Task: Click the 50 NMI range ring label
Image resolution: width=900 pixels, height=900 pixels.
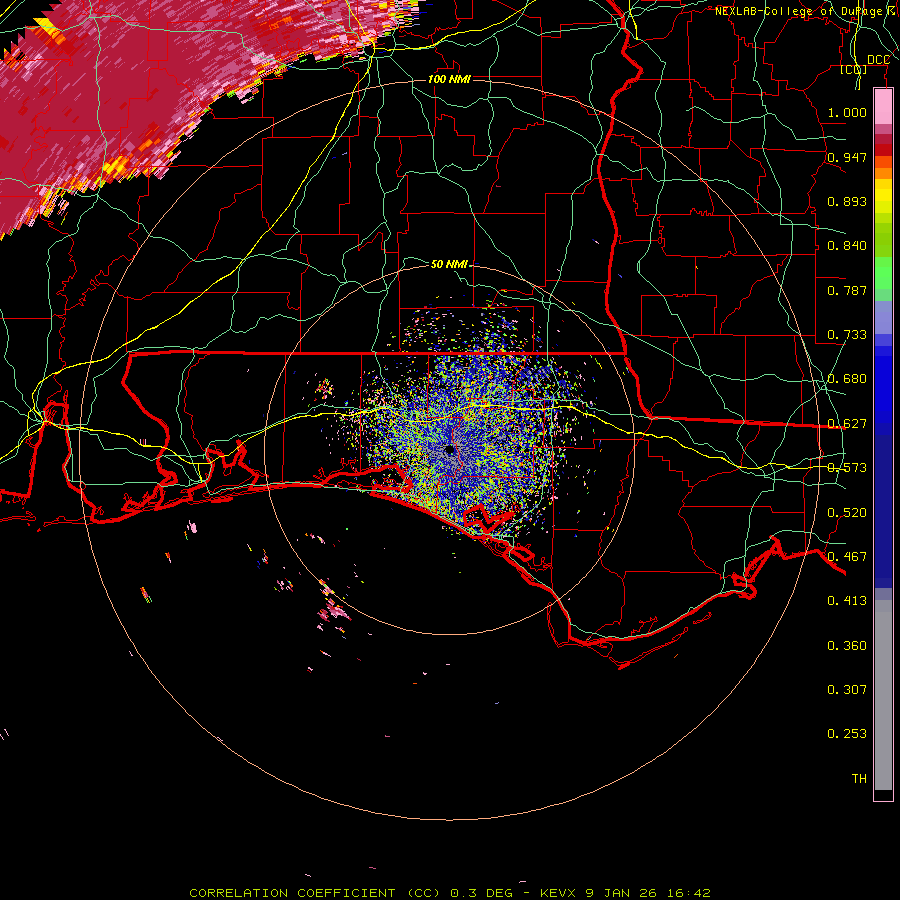Action: [449, 264]
